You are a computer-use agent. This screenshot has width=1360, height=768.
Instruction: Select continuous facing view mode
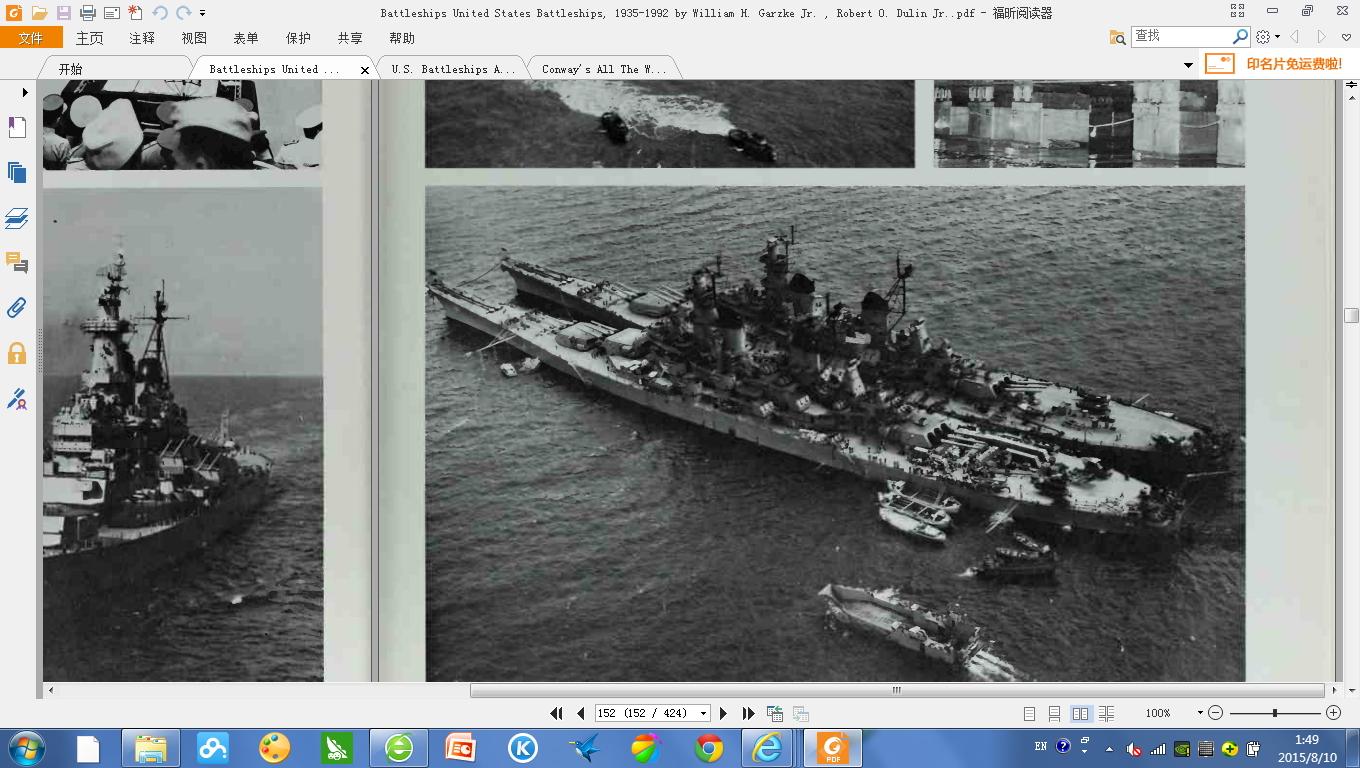click(1106, 713)
